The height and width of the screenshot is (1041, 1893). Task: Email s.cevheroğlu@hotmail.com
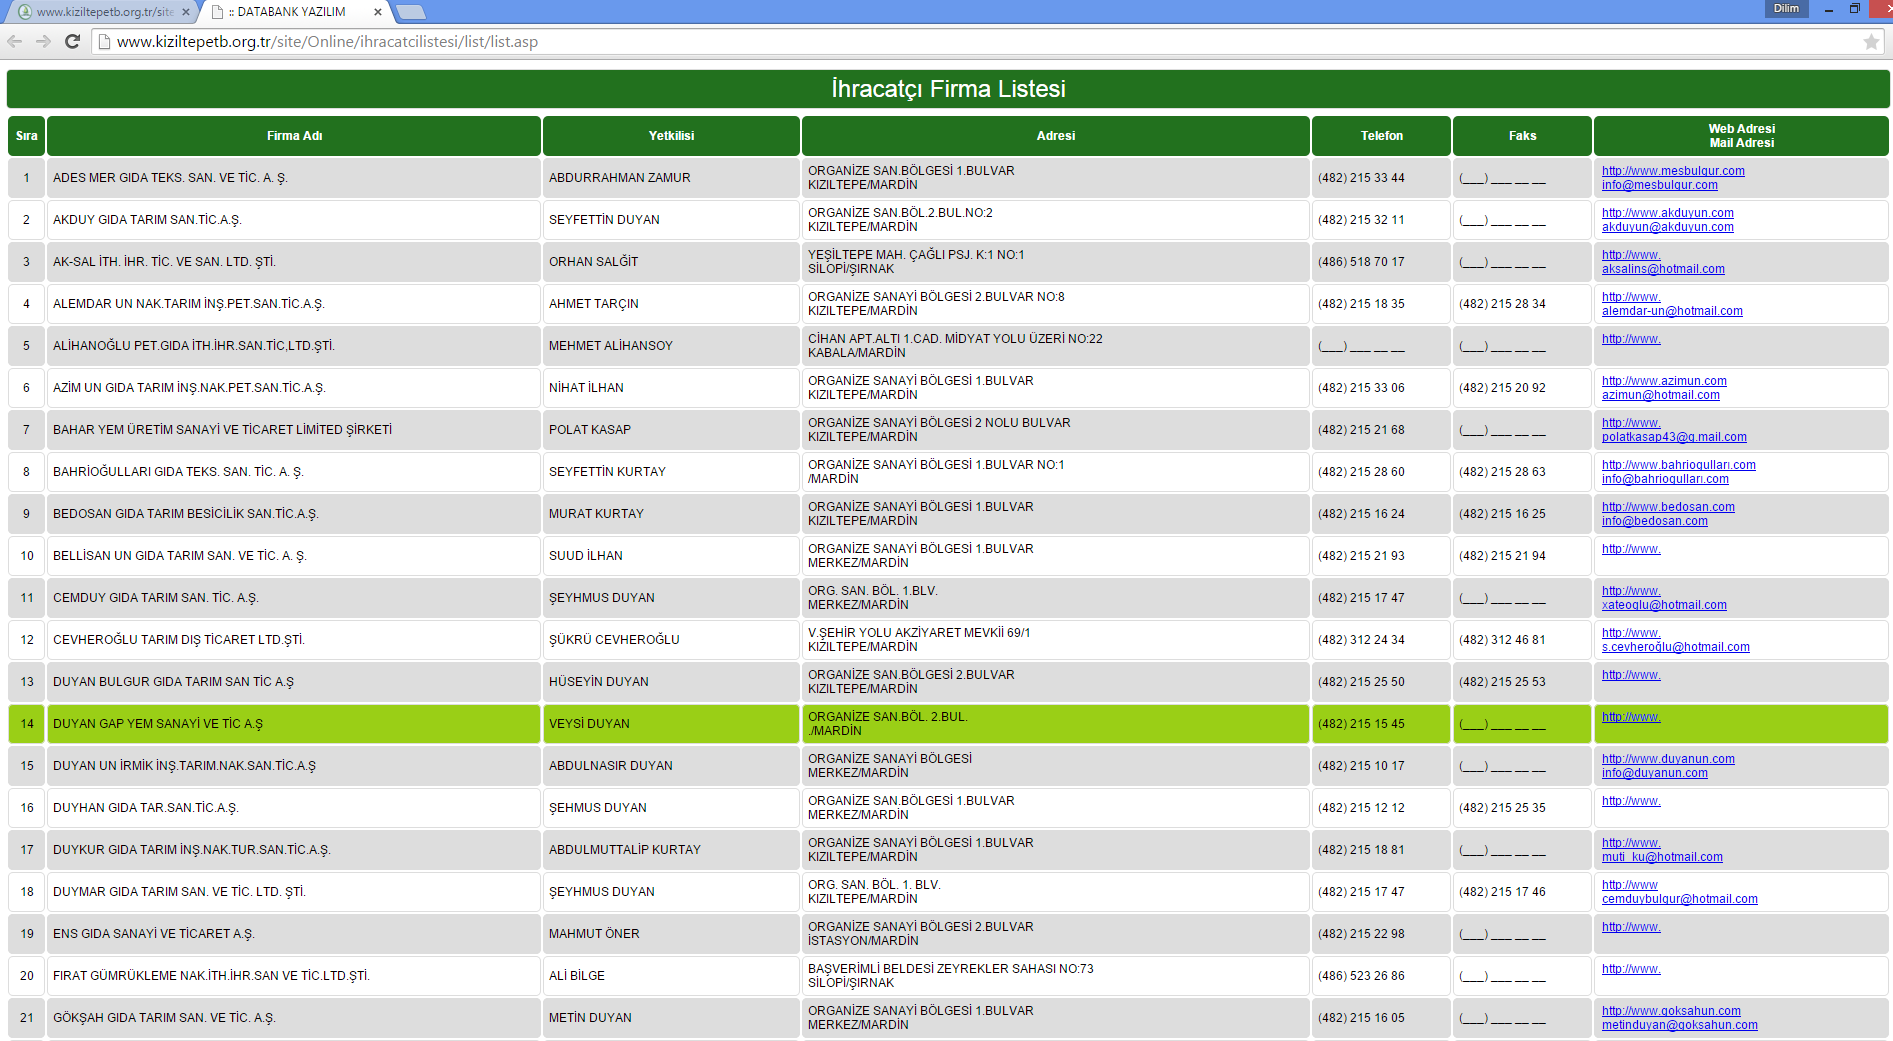[1676, 647]
